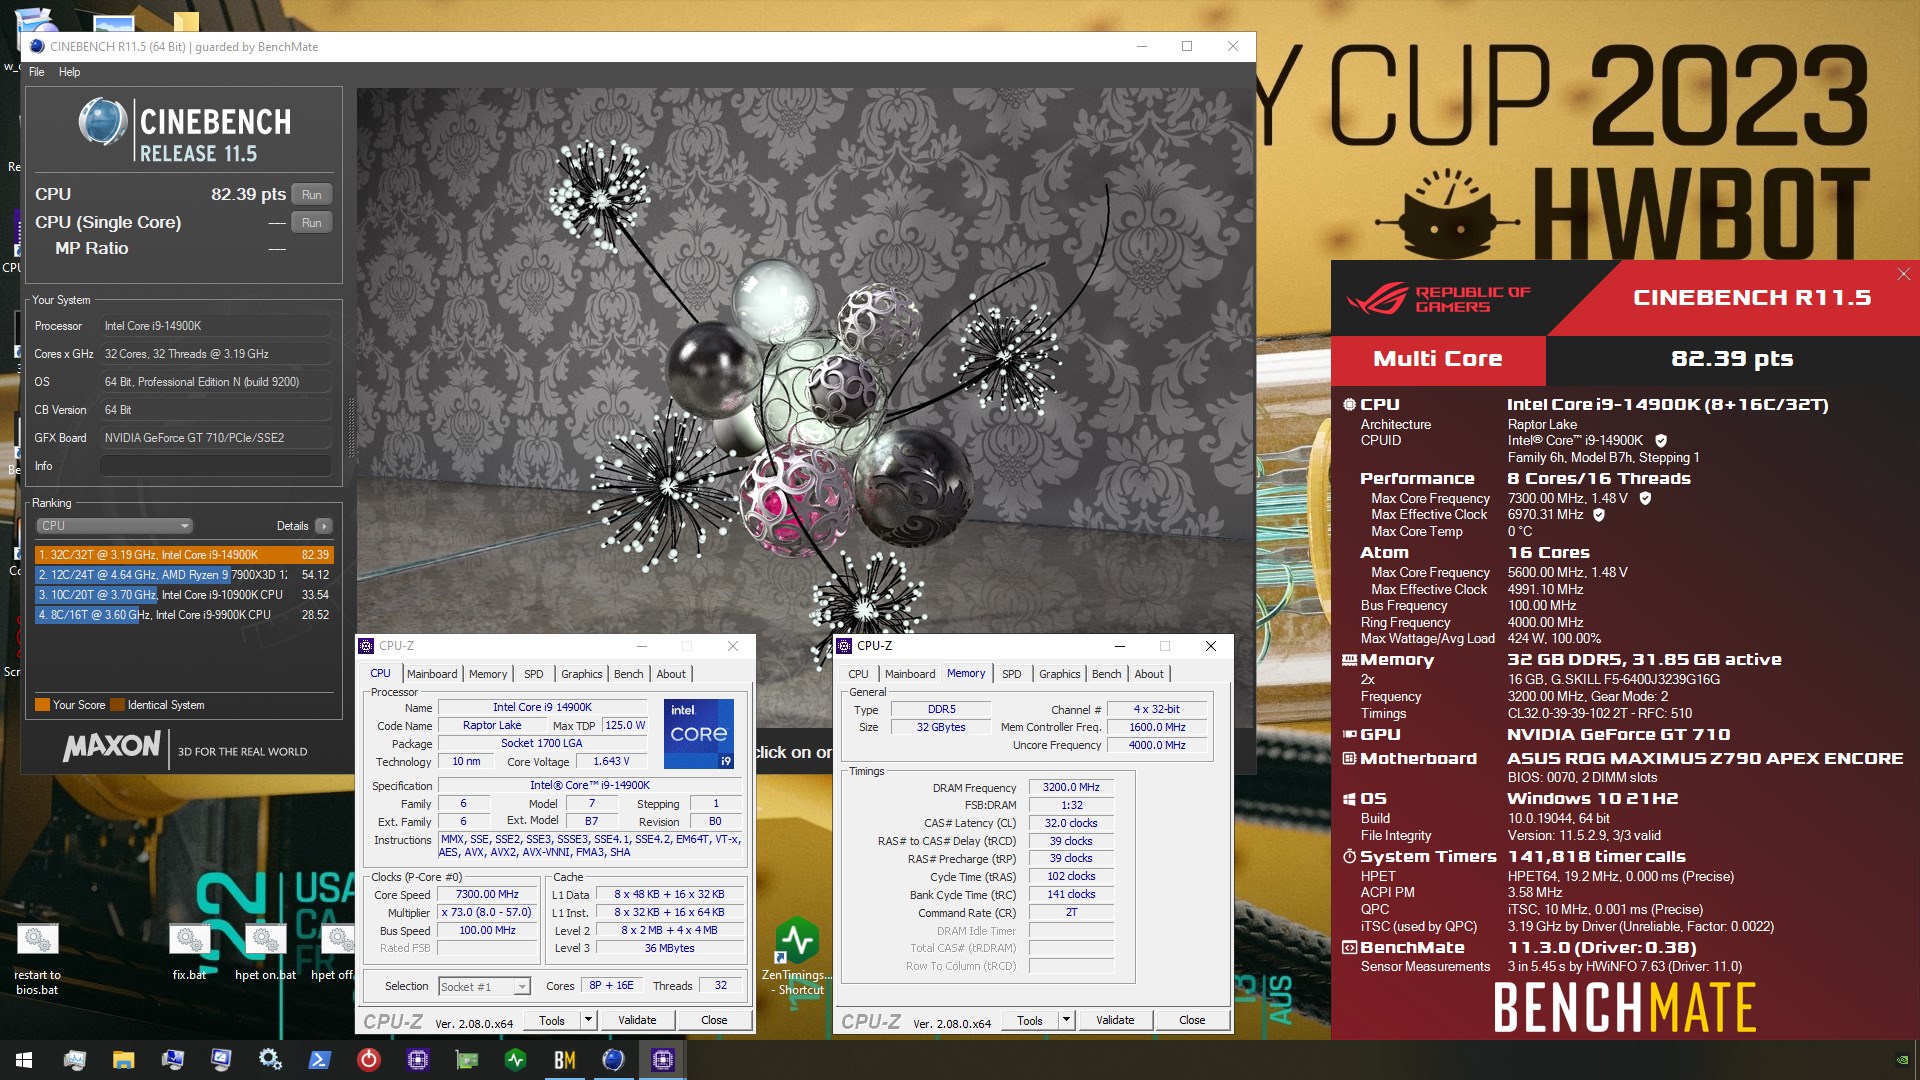The image size is (1920, 1080).
Task: Switch to Cinebench globe in the taskbar
Action: [x=614, y=1060]
